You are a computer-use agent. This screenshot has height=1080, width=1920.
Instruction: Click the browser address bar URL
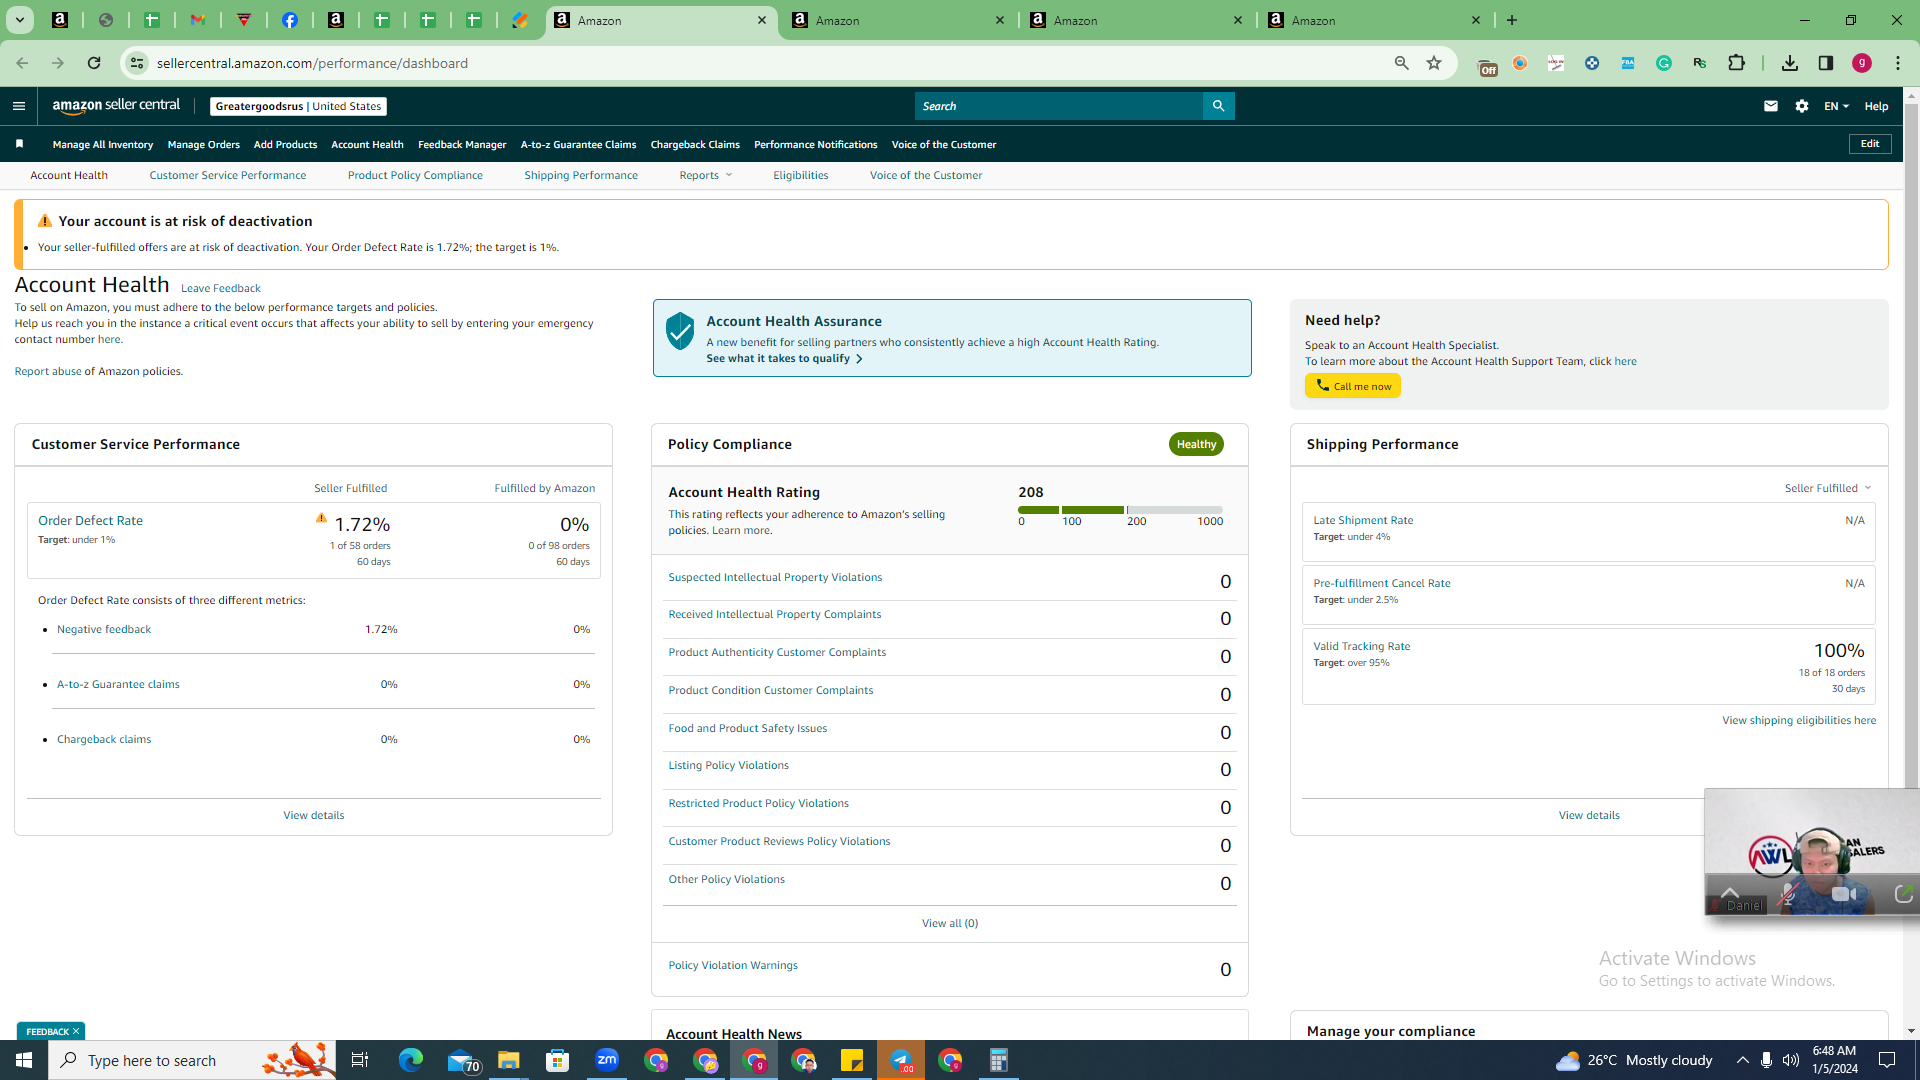pyautogui.click(x=312, y=63)
